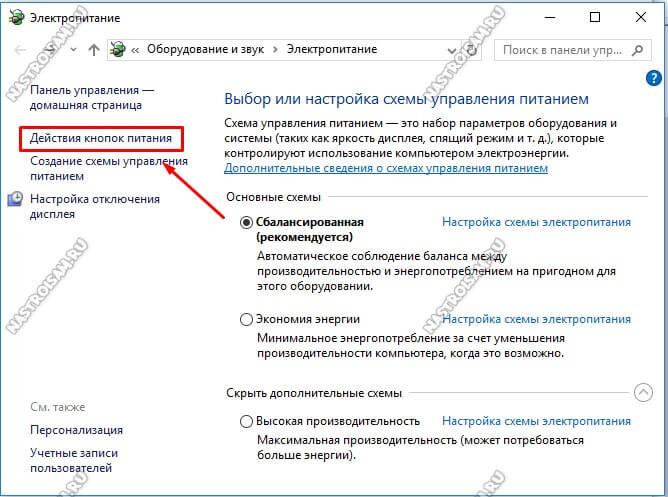Open Создание схемы управления питанием

pyautogui.click(x=109, y=169)
